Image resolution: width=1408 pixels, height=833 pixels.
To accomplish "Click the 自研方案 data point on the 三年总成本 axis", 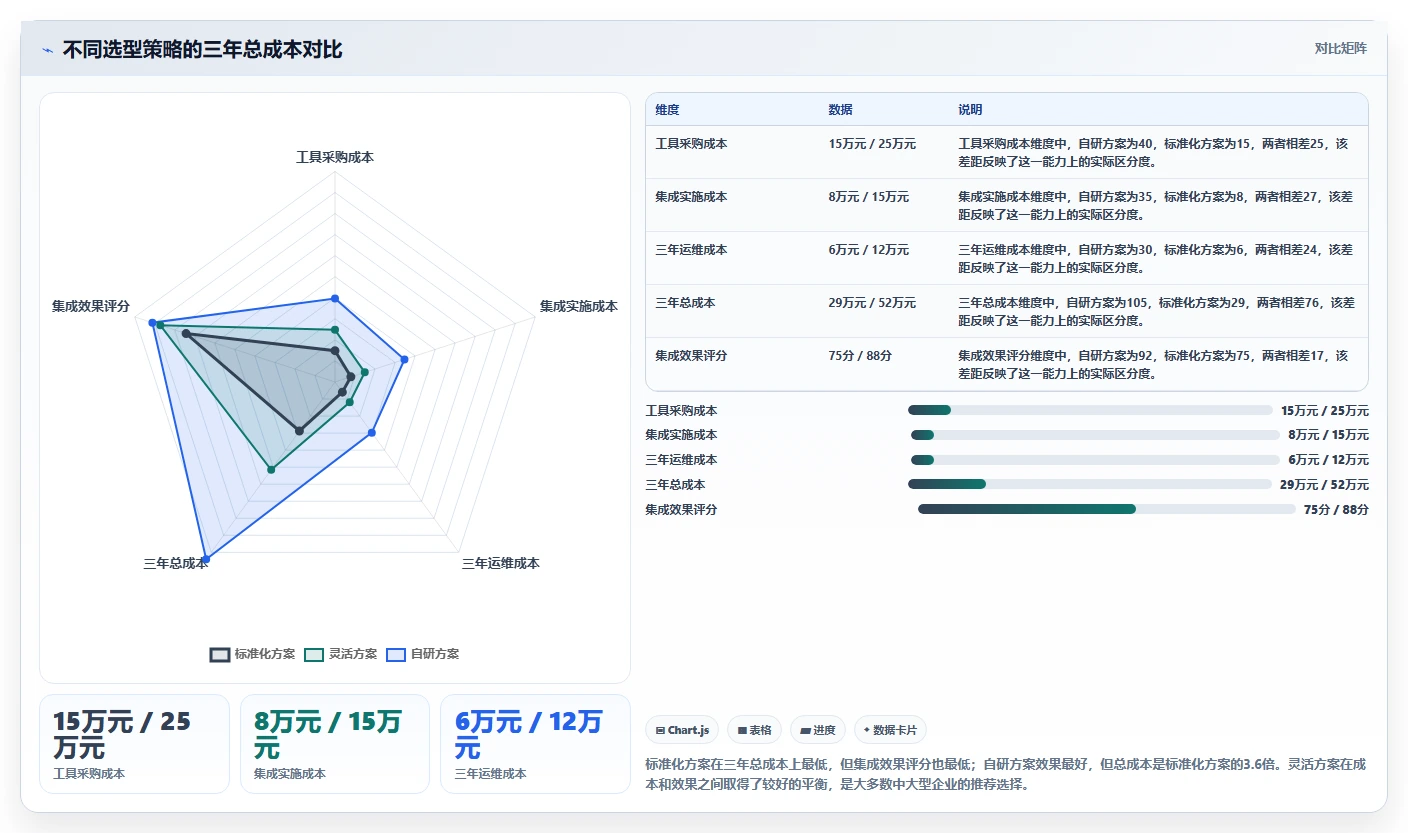I will (x=205, y=558).
